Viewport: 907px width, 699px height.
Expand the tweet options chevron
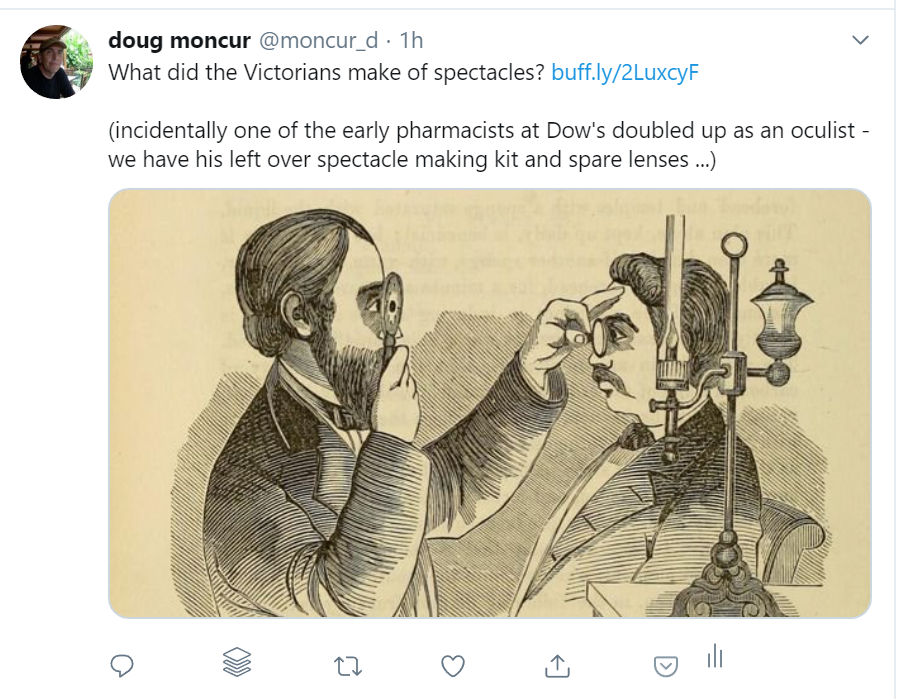(x=859, y=40)
